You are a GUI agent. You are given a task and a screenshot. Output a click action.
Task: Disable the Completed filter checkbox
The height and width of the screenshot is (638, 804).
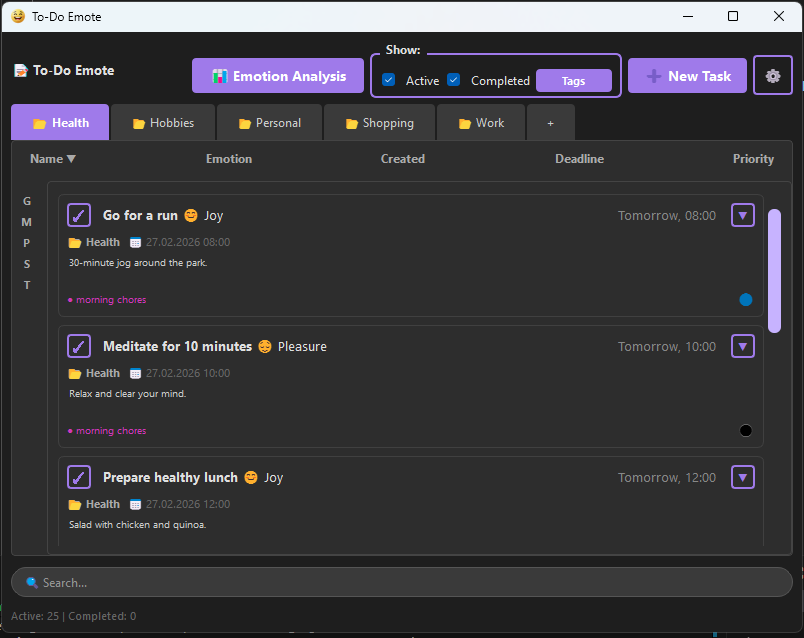(x=453, y=81)
